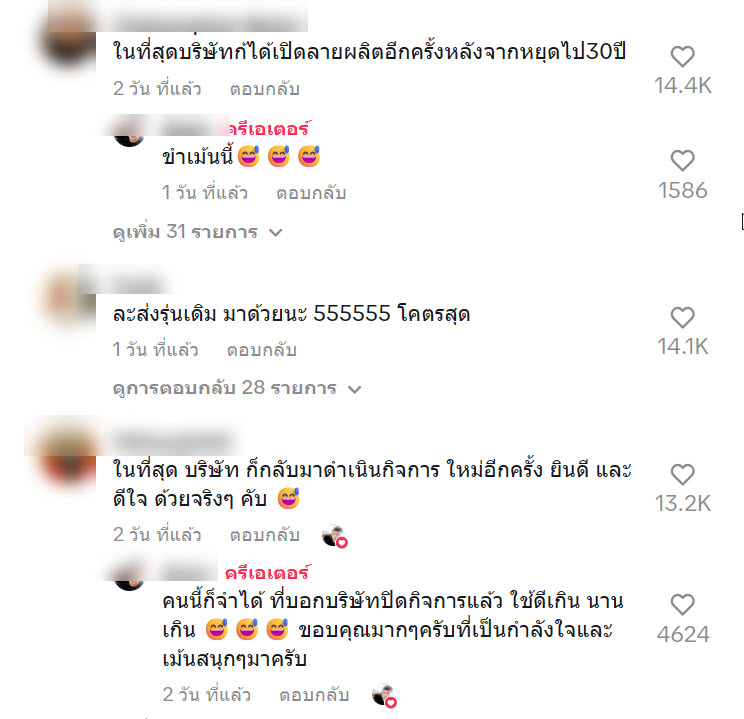Screen dimensions: 744x719
Task: Like the creator reply with 1586 likes
Action: (682, 161)
